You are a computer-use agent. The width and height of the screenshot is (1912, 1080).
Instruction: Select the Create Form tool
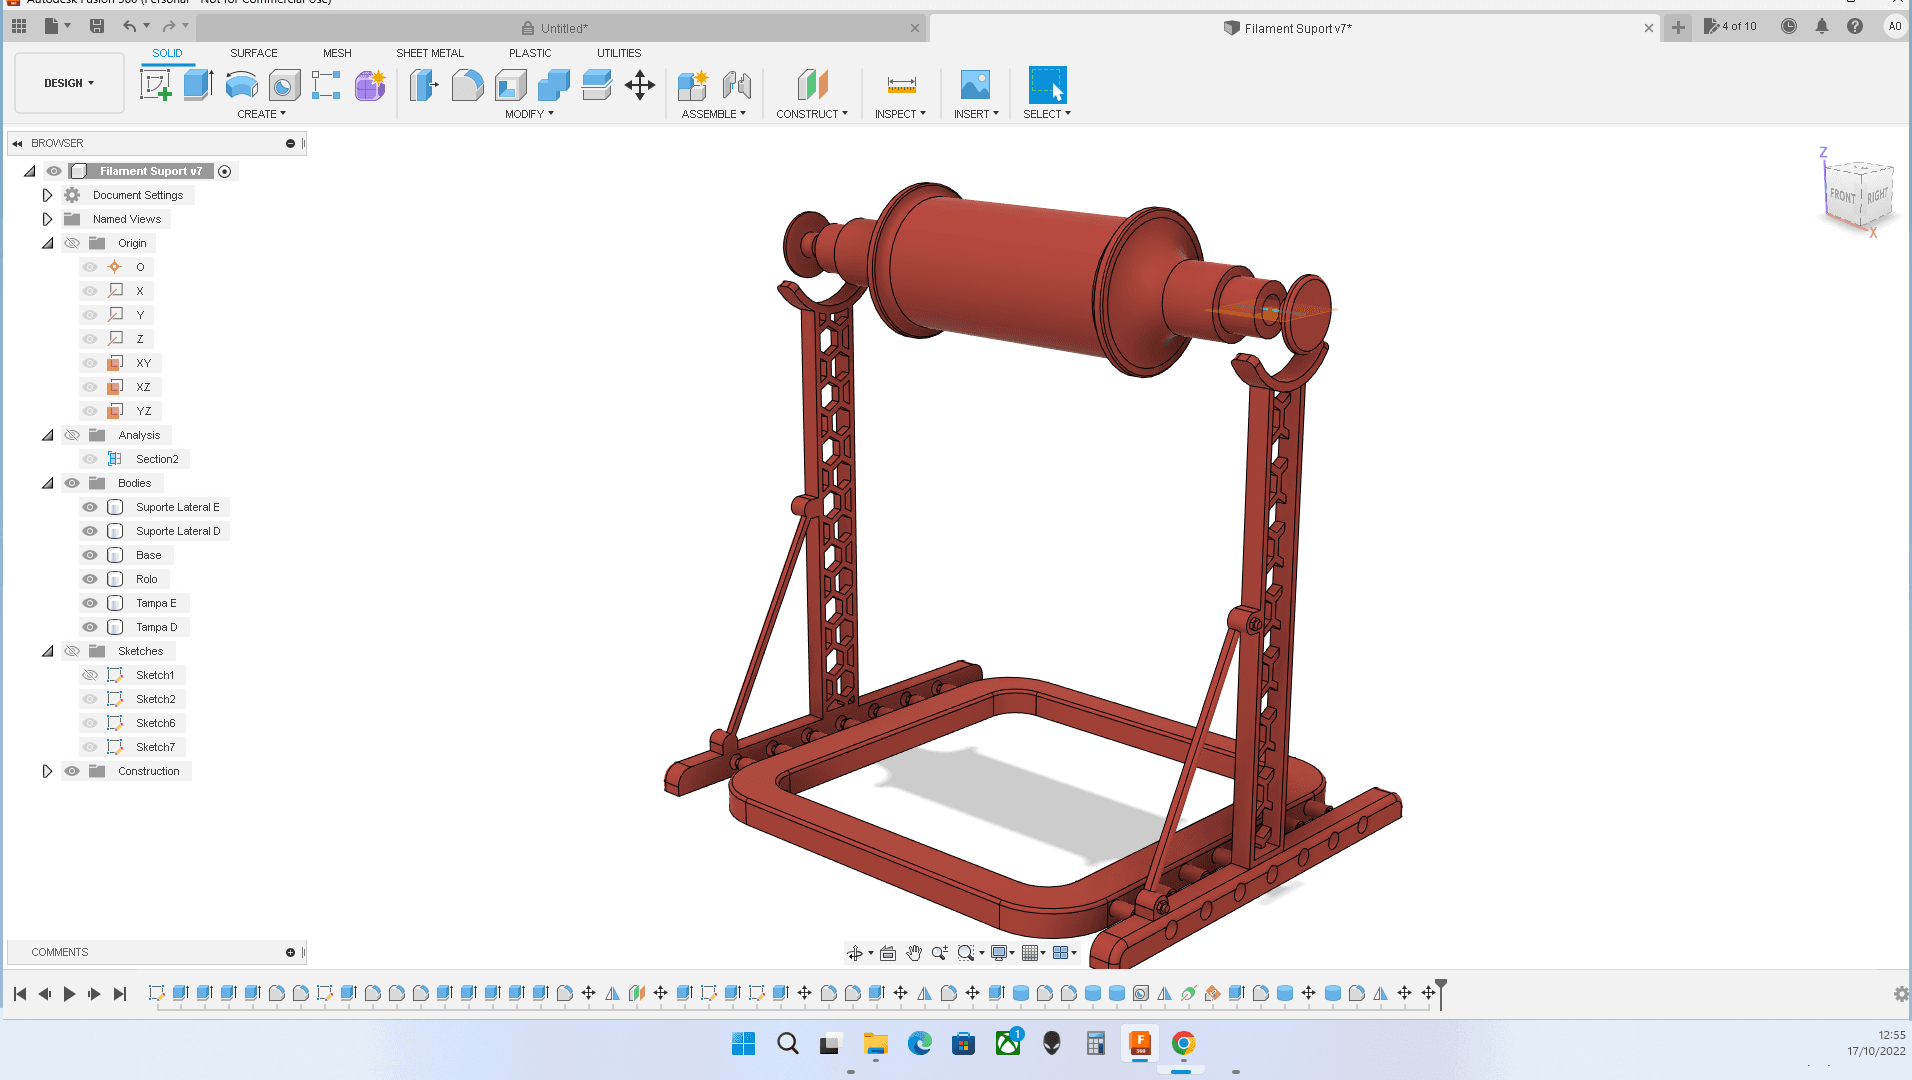point(370,85)
